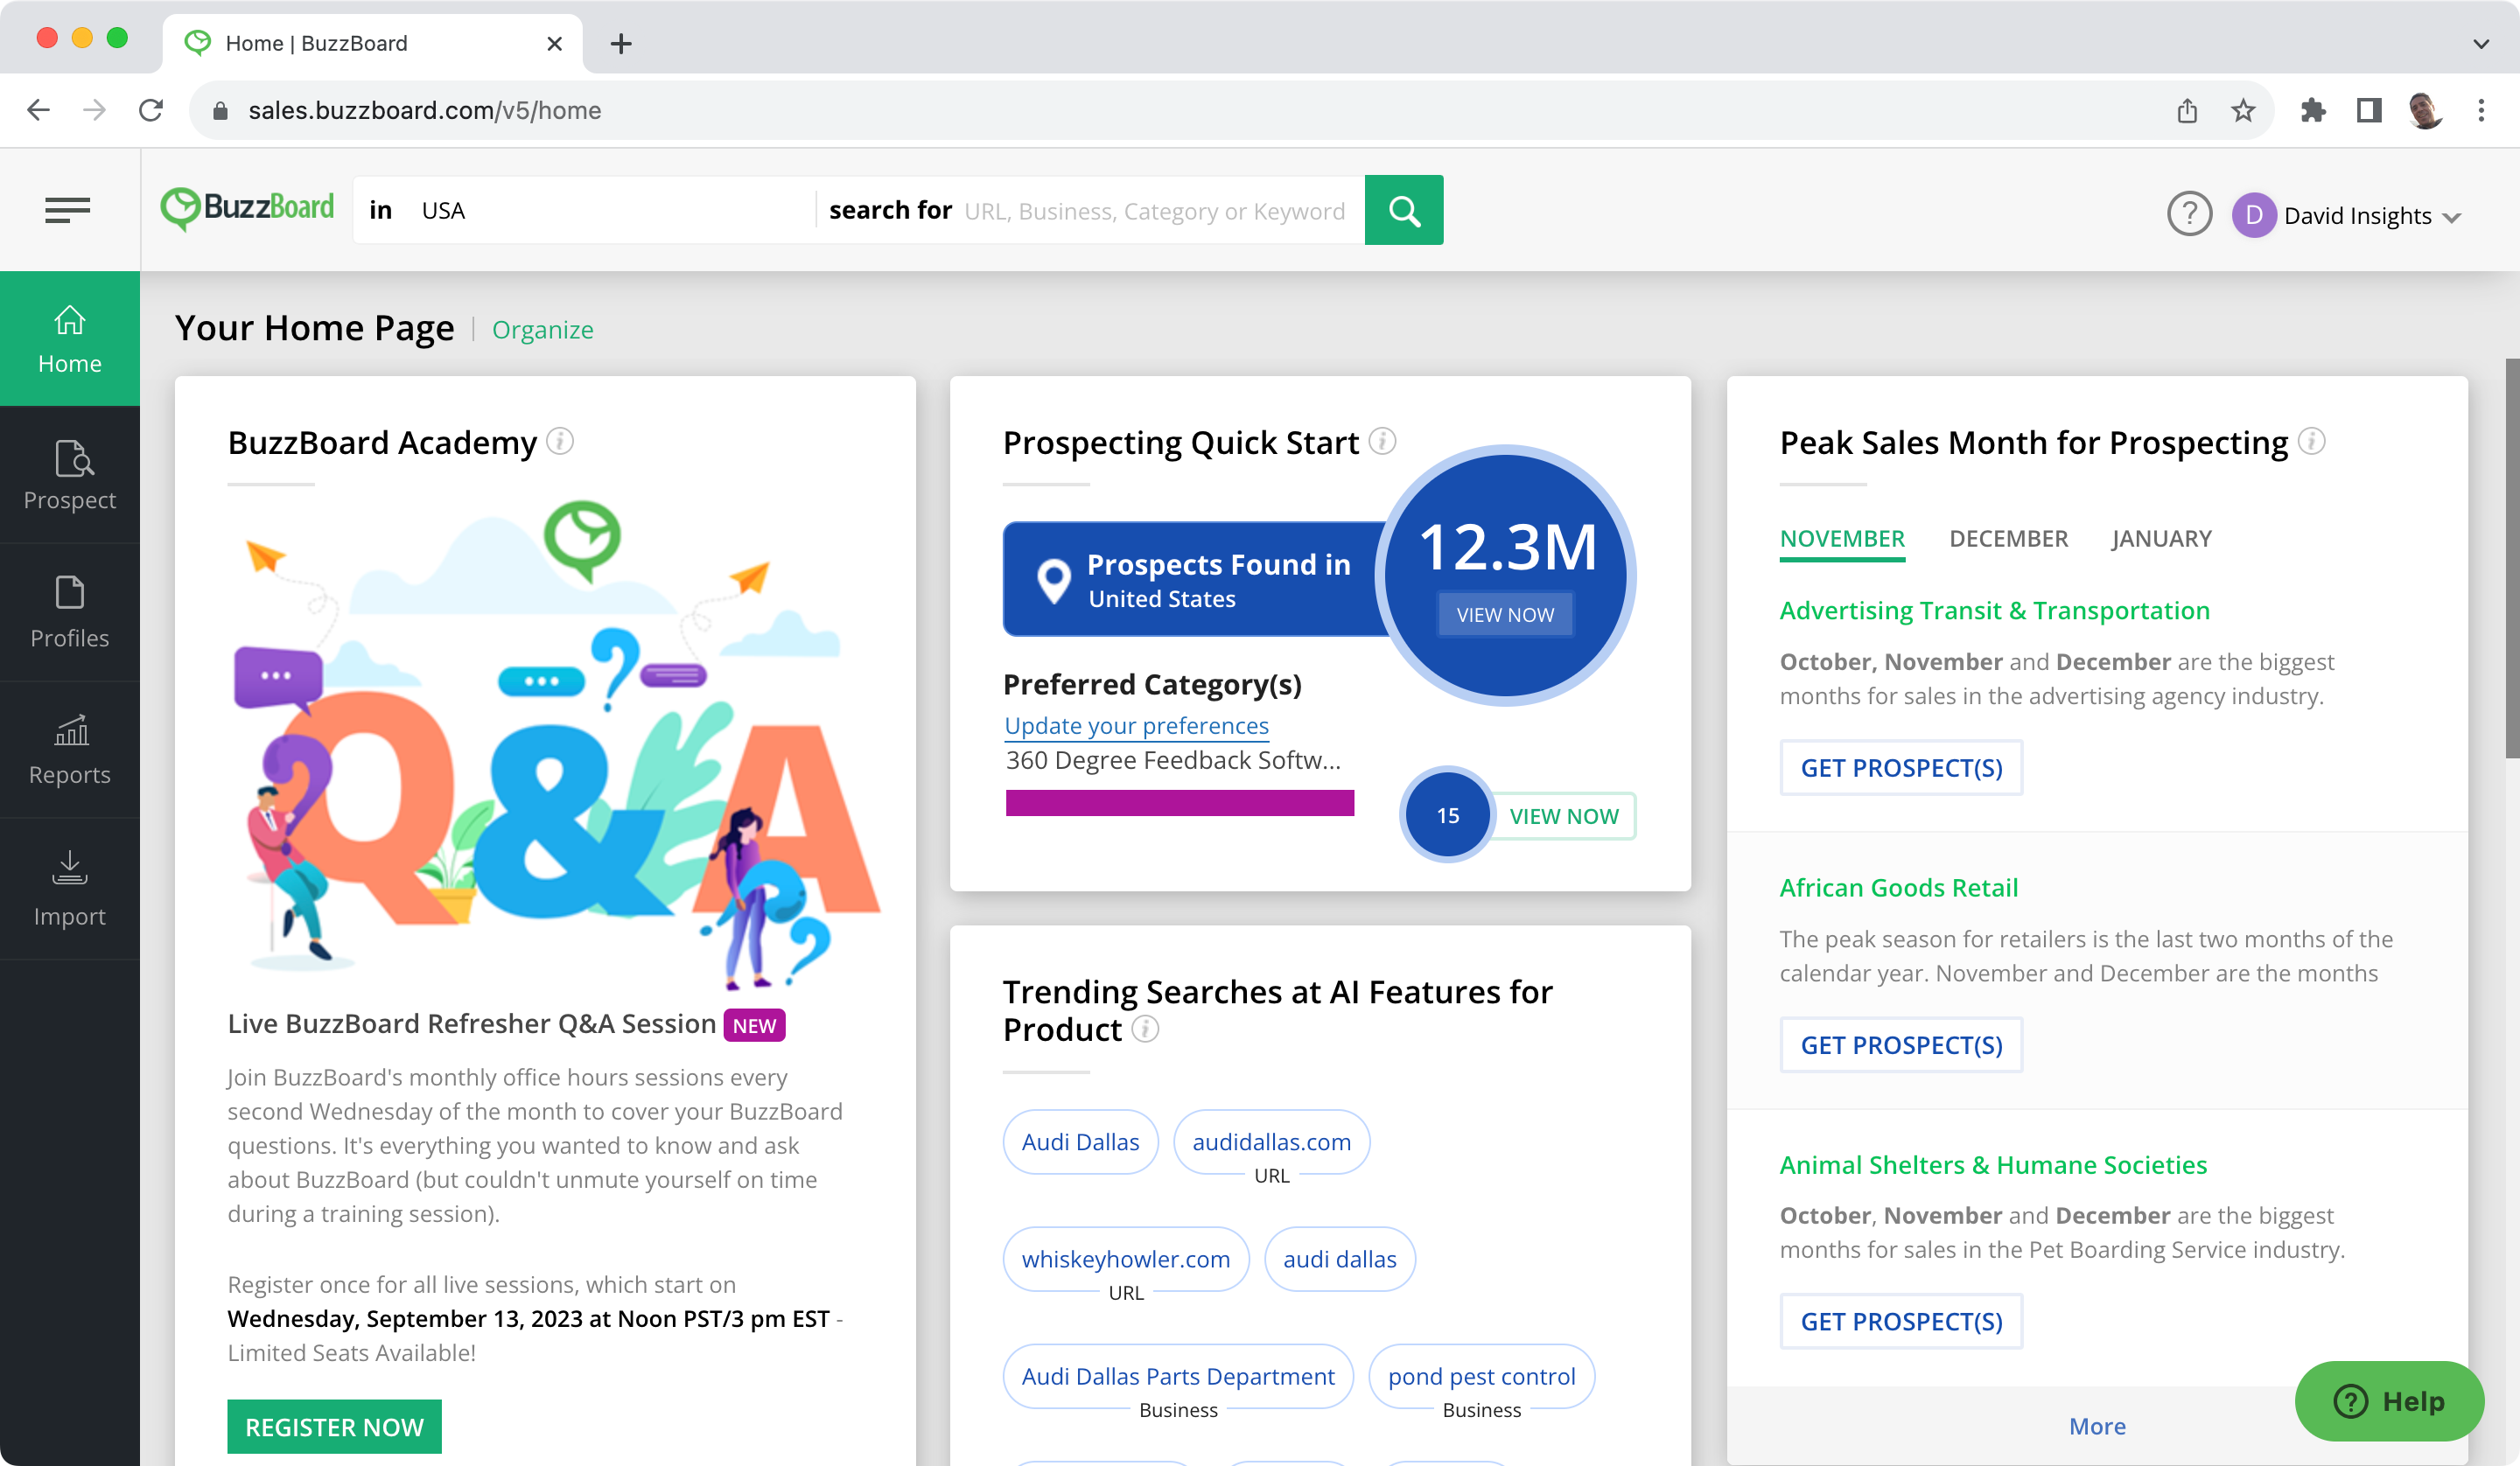Open the browser extensions puzzle icon
The image size is (2520, 1466).
click(x=2313, y=110)
